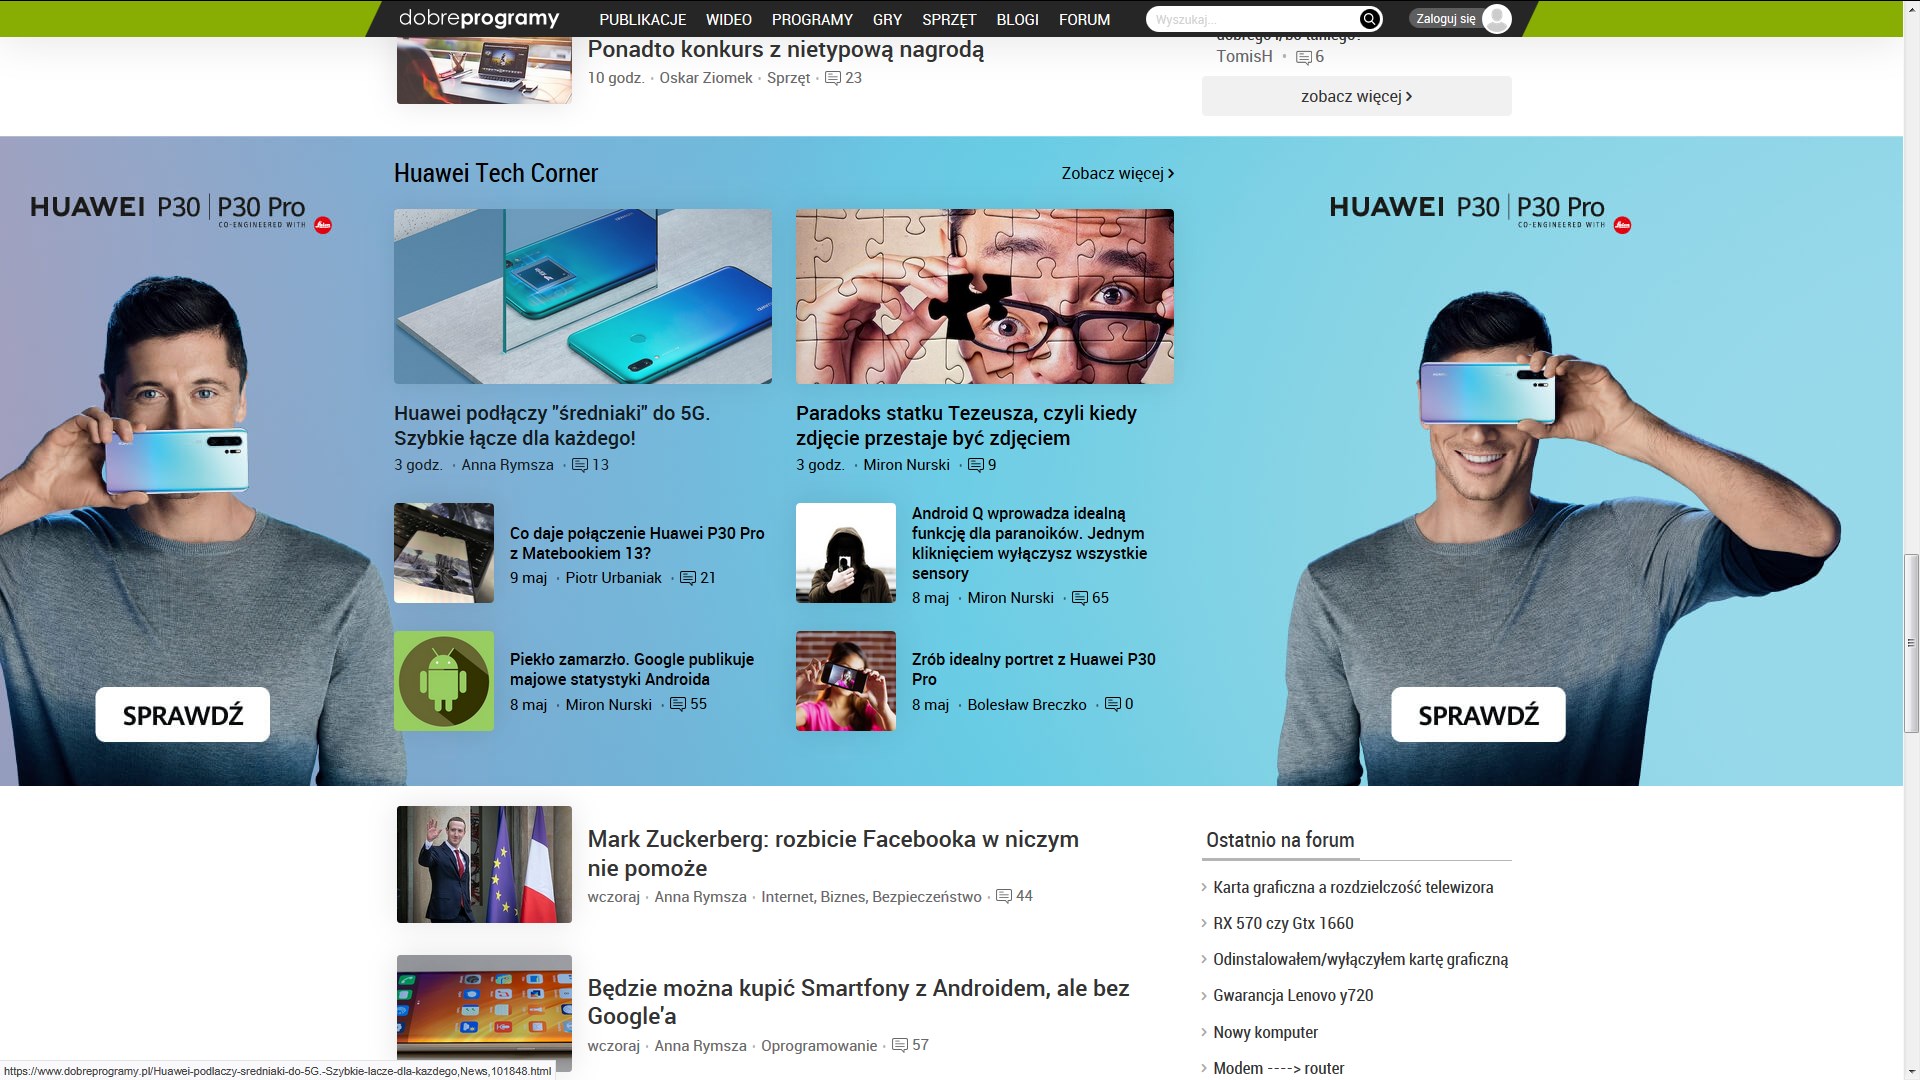Open the BLOGI menu item
Viewport: 1920px width, 1080px height.
coord(1017,19)
